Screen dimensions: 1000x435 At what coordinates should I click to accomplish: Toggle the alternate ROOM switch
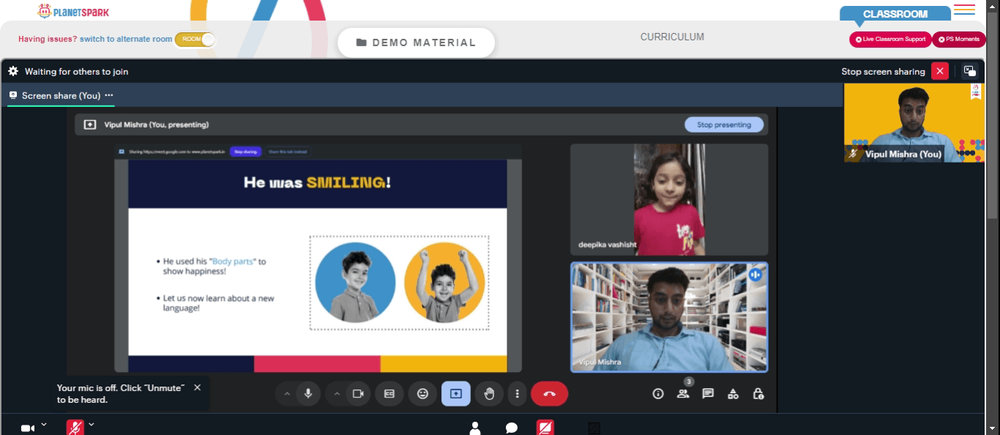click(x=195, y=39)
